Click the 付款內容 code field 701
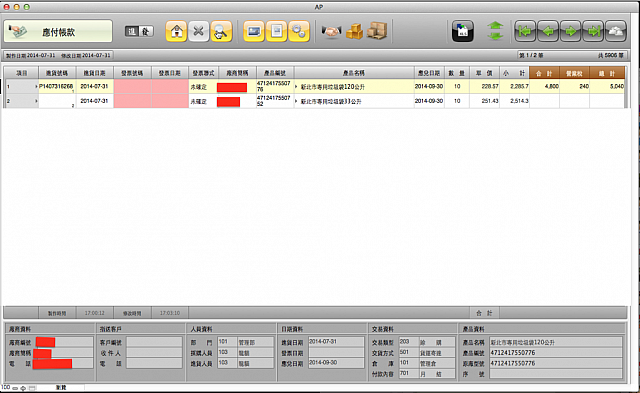 tap(408, 373)
